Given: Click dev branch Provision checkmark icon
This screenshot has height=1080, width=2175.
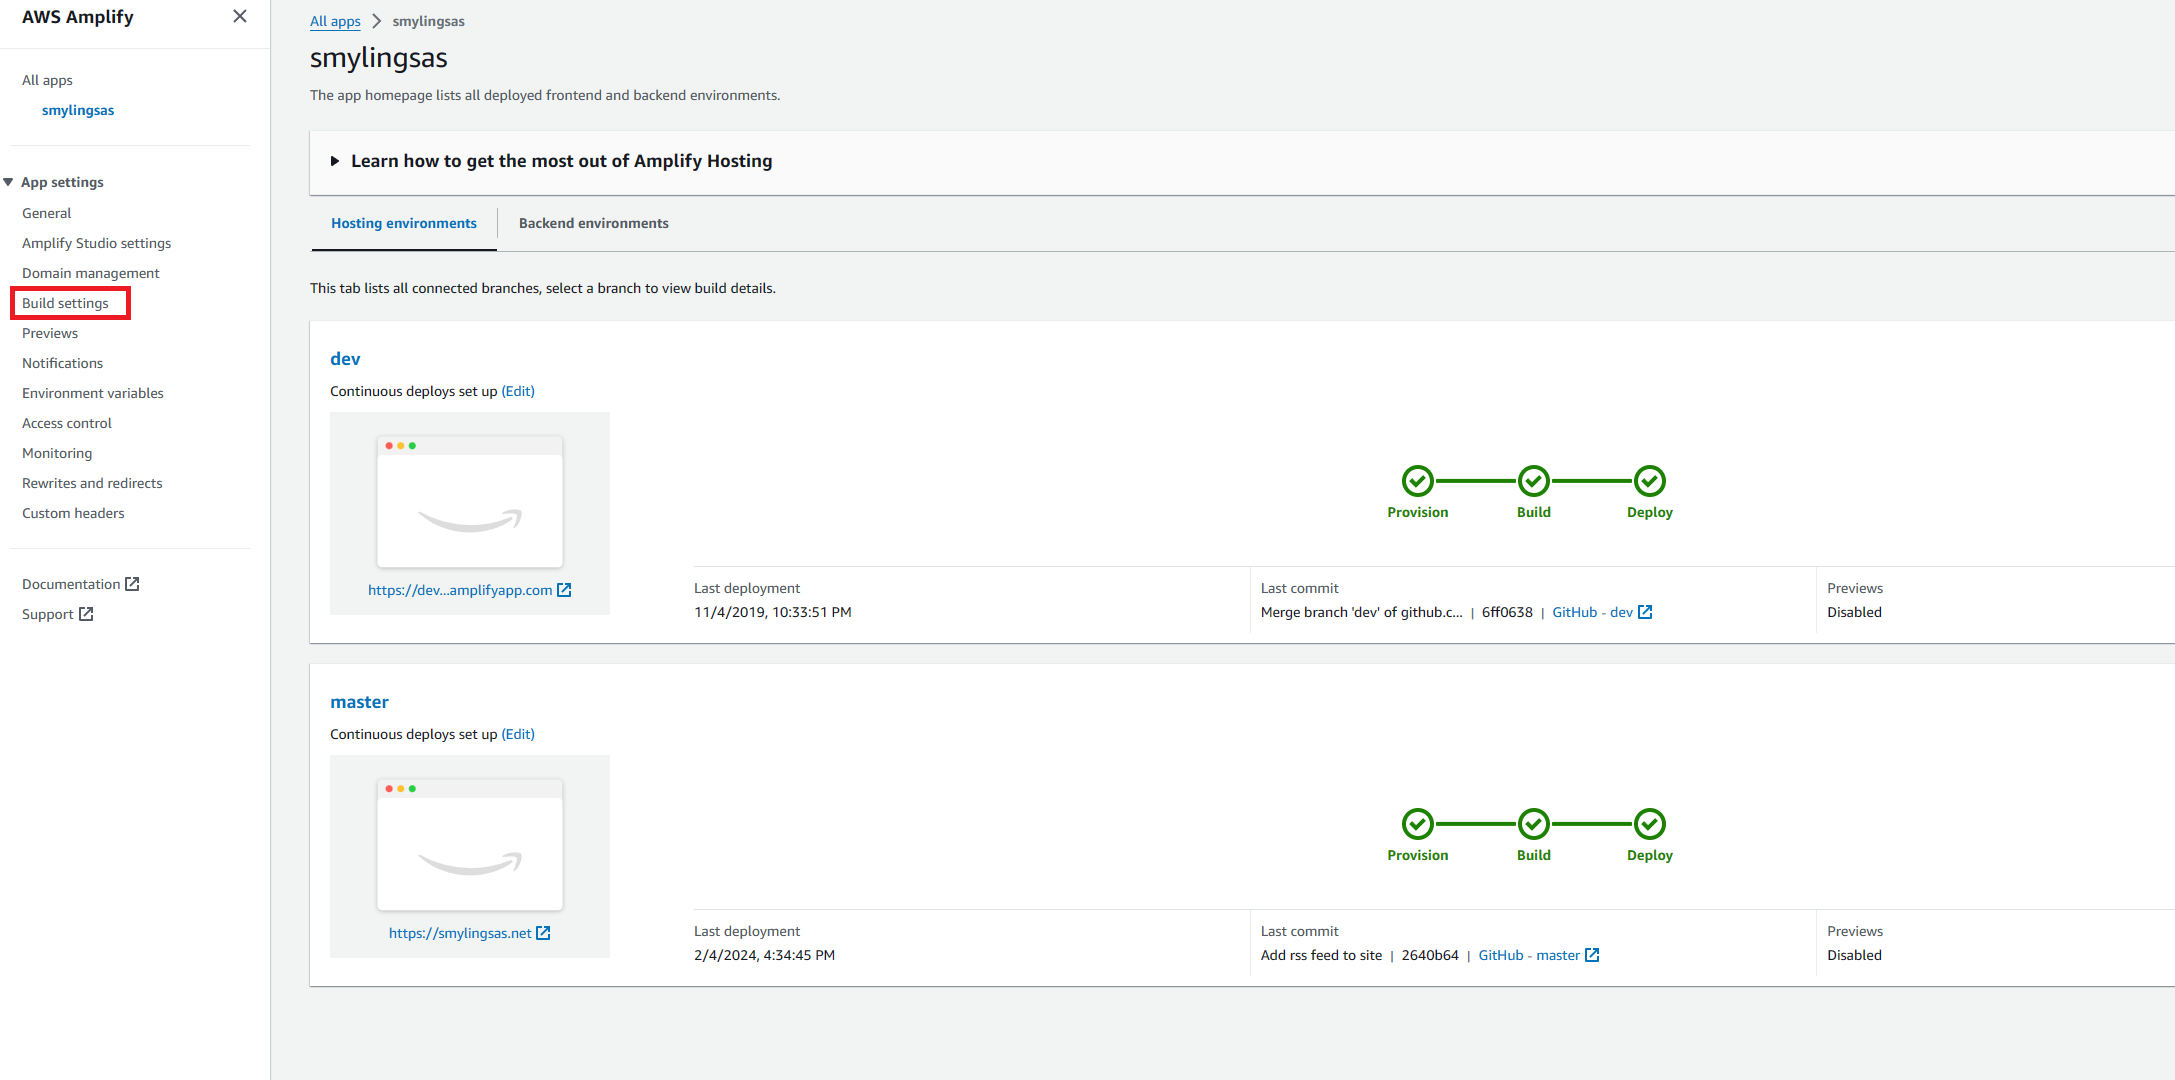Looking at the screenshot, I should [1417, 481].
